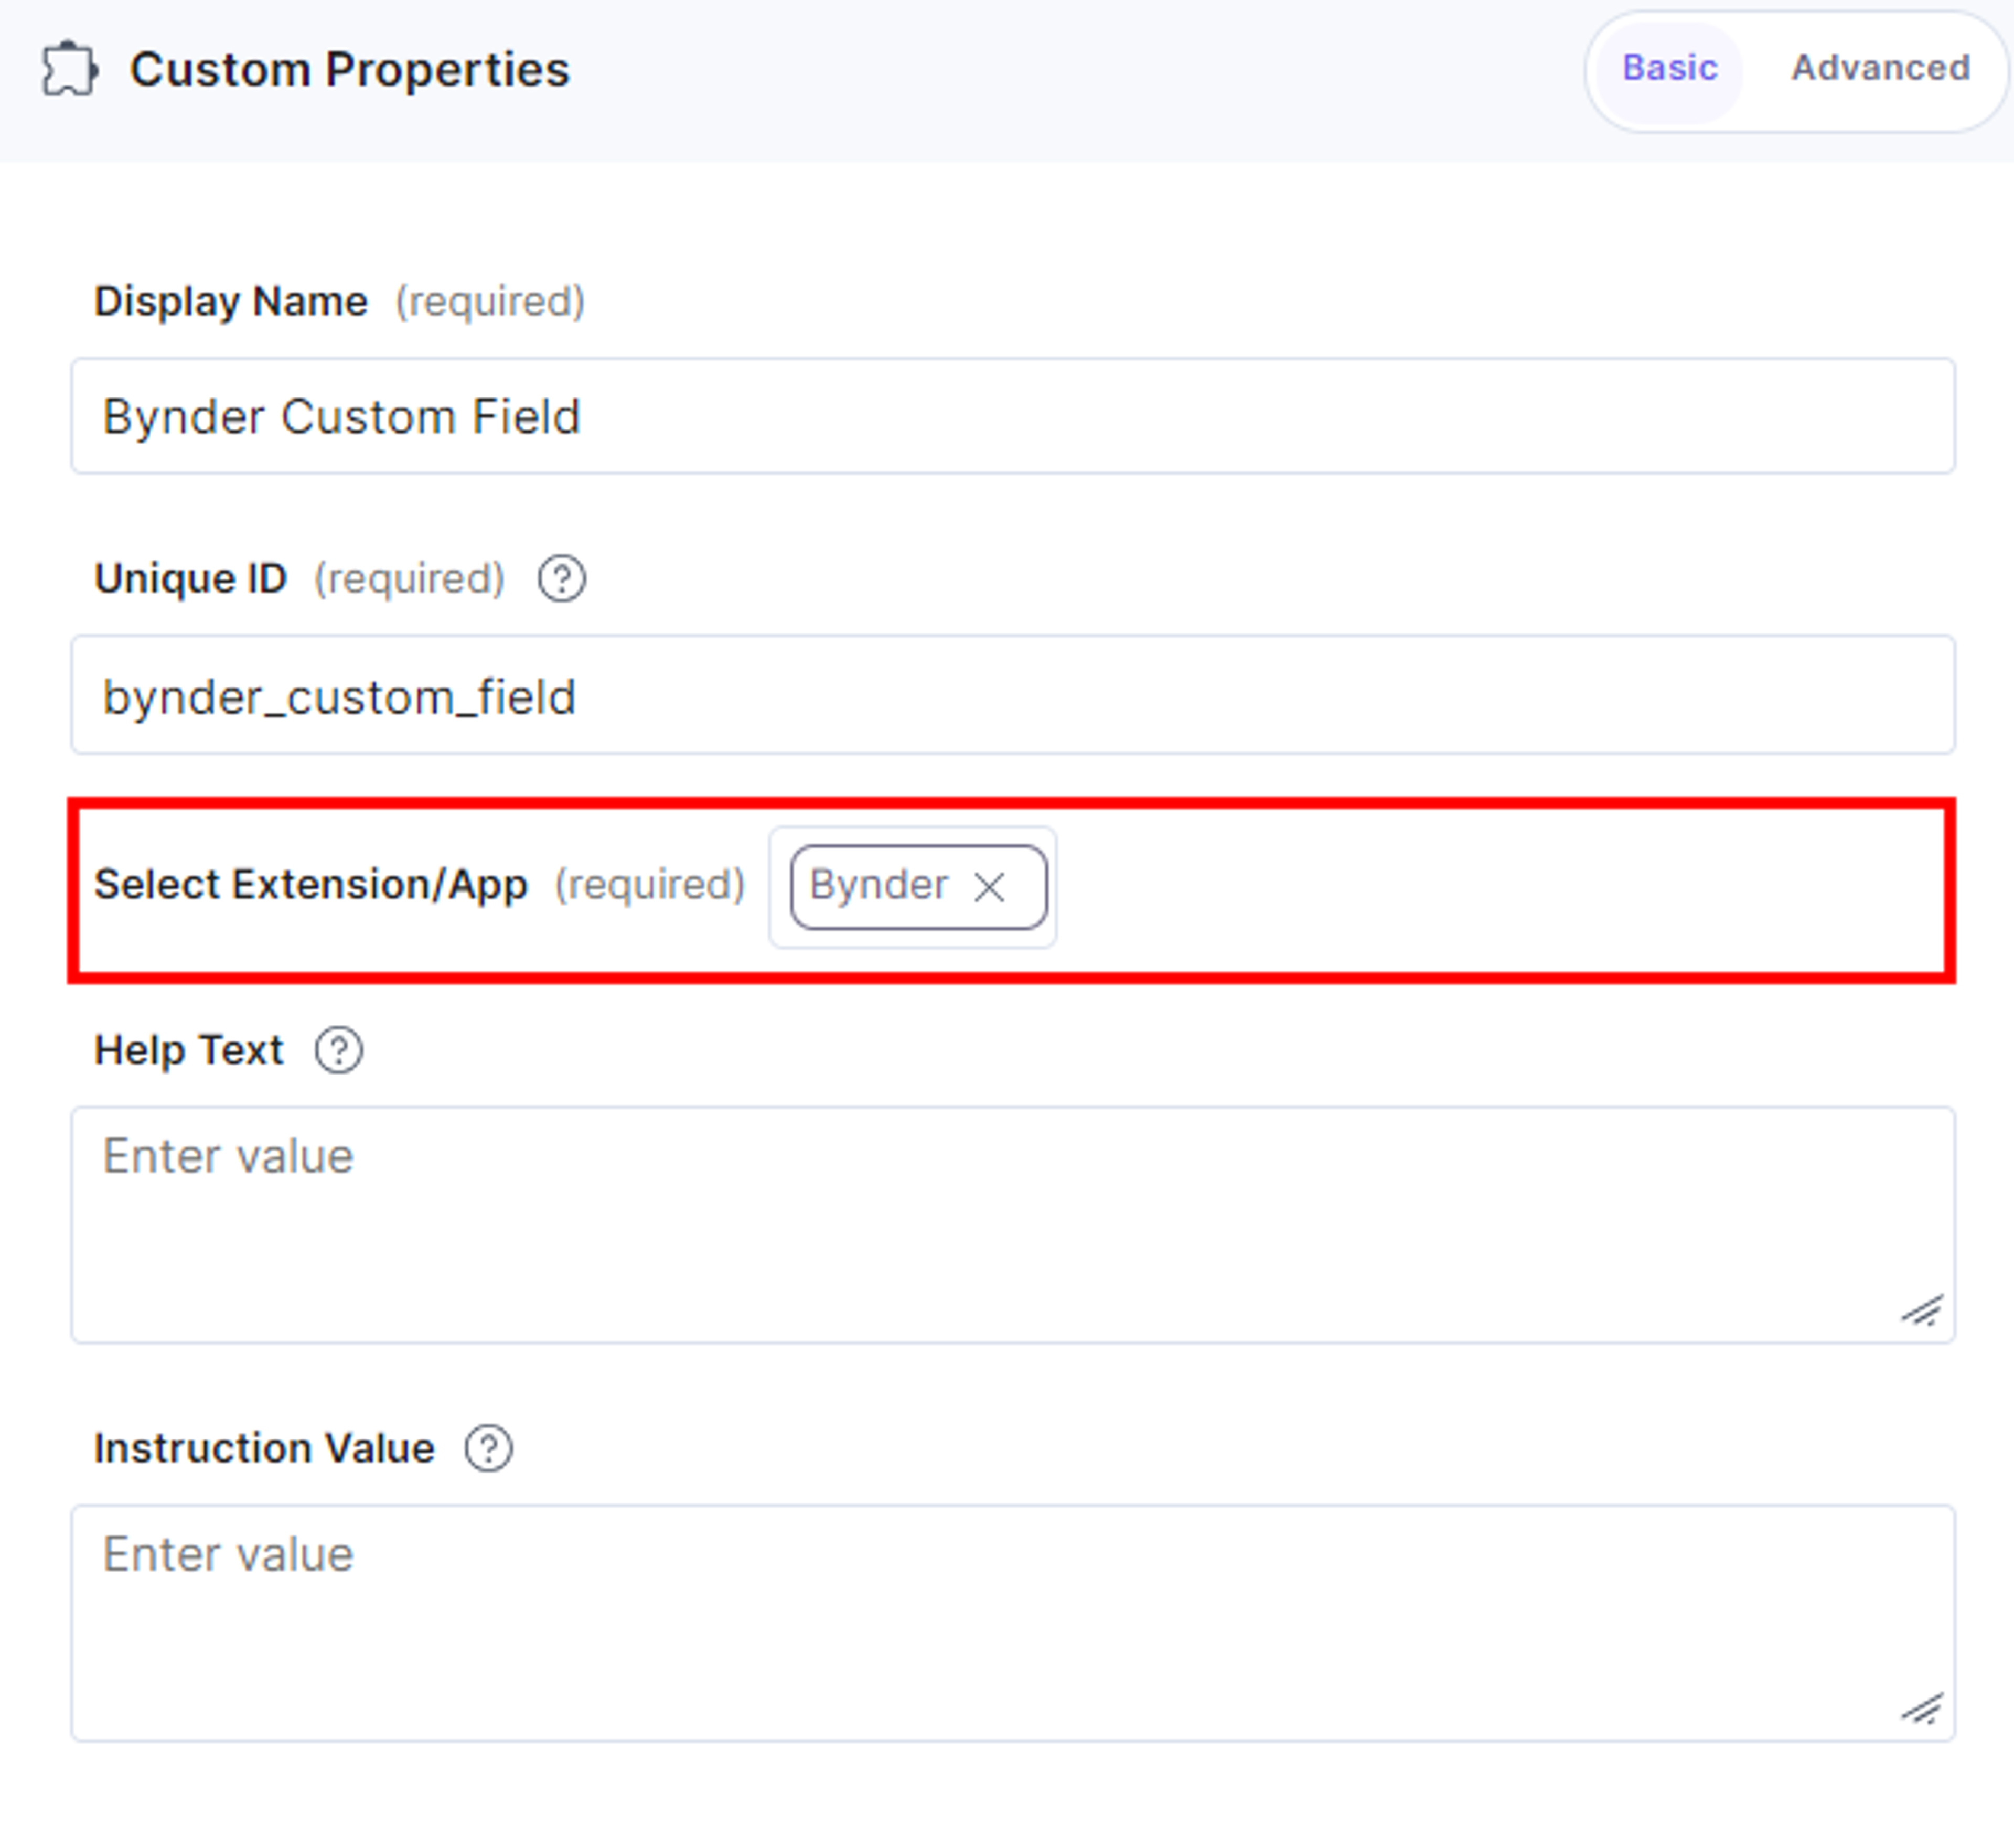Click inside the Instruction Value textarea
This screenshot has width=2014, height=1848.
point(1012,1624)
